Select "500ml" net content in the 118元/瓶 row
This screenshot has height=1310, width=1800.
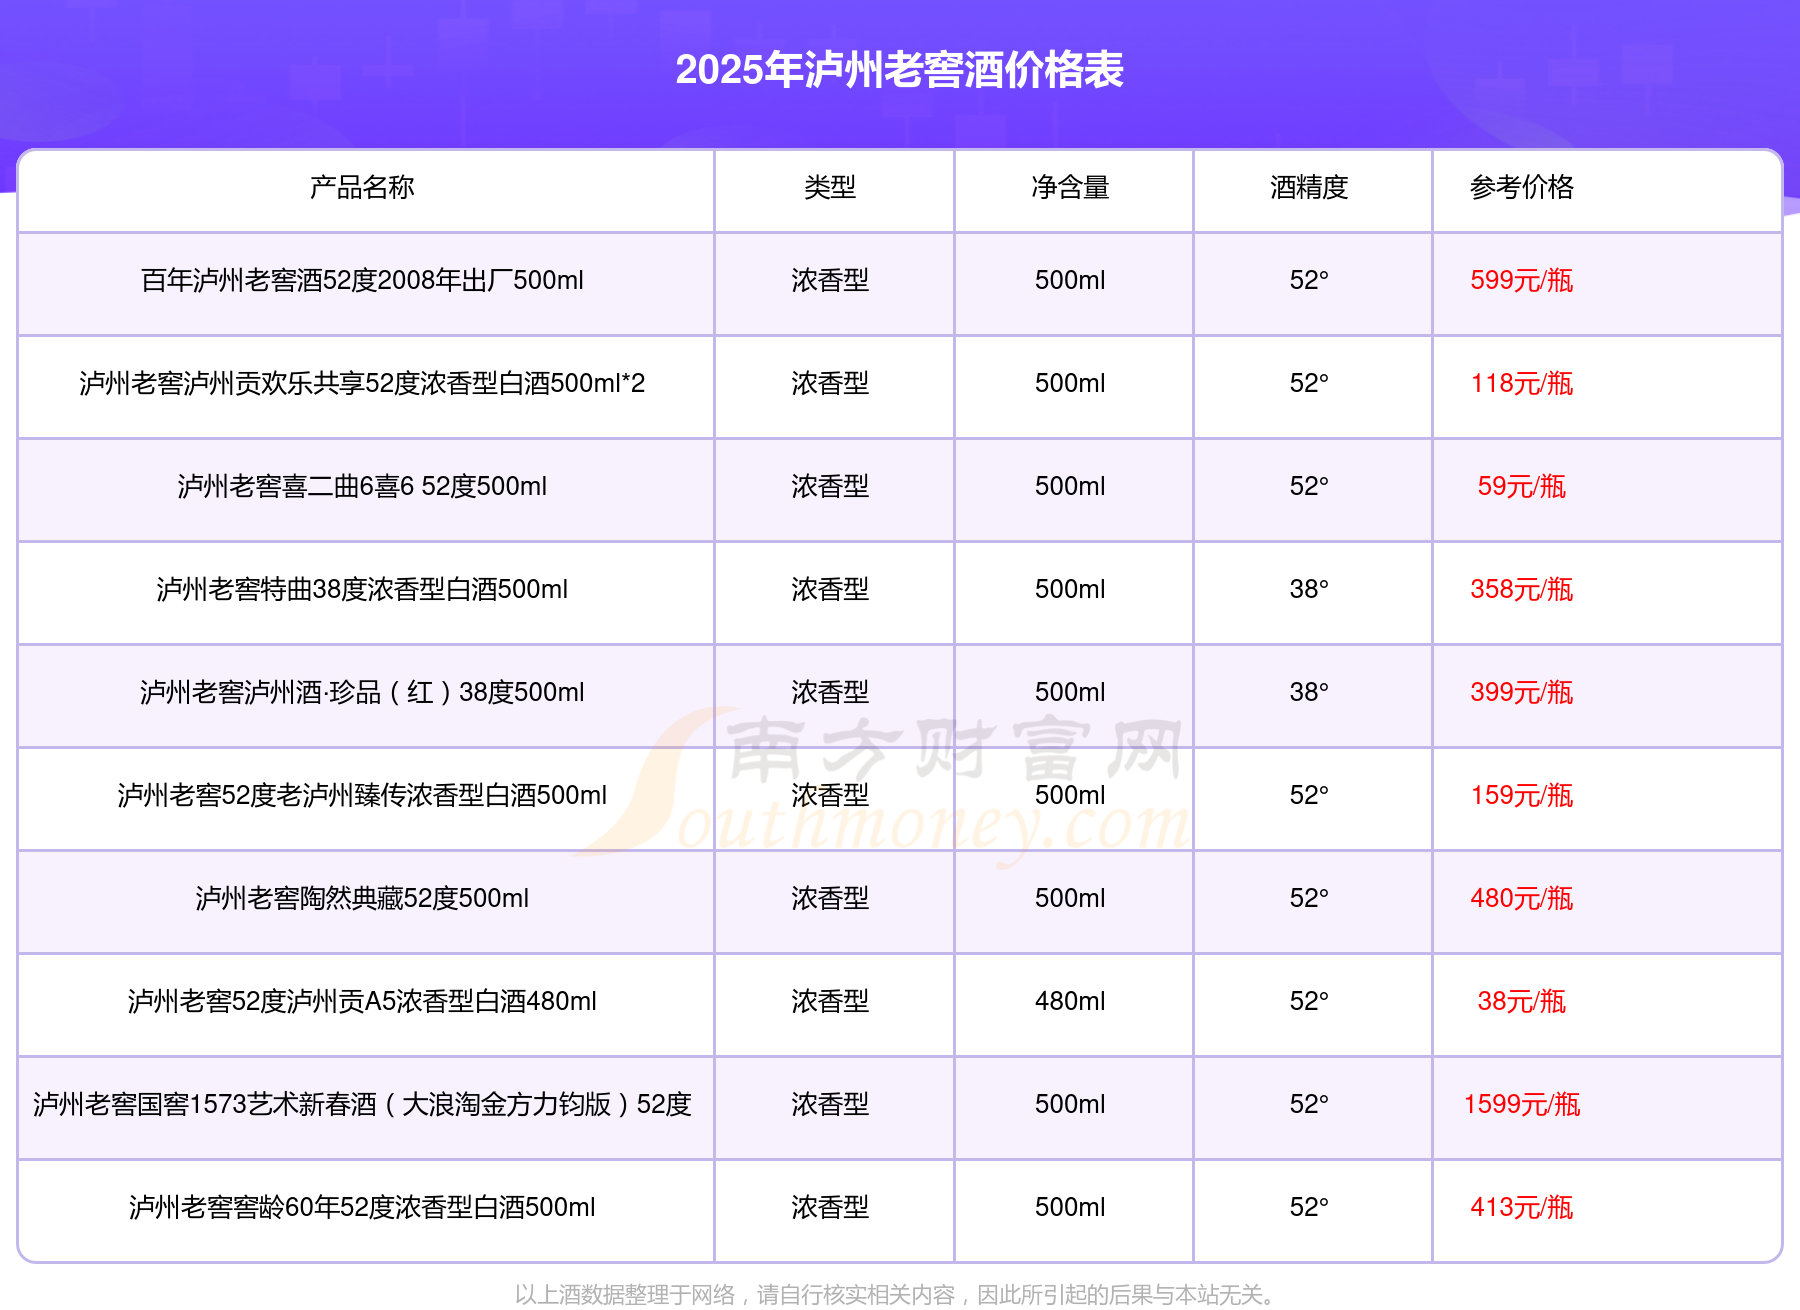click(x=1070, y=383)
